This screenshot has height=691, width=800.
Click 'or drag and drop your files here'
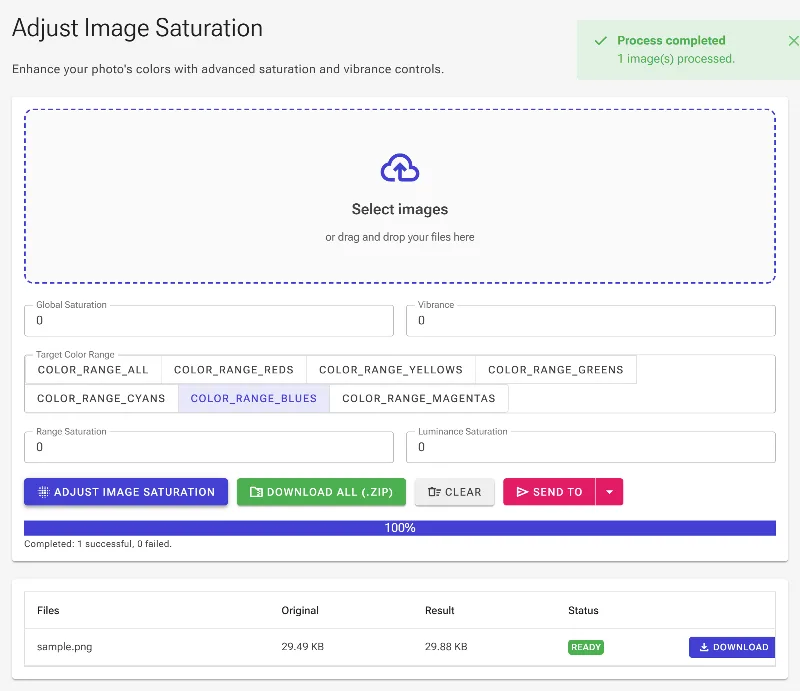399,237
